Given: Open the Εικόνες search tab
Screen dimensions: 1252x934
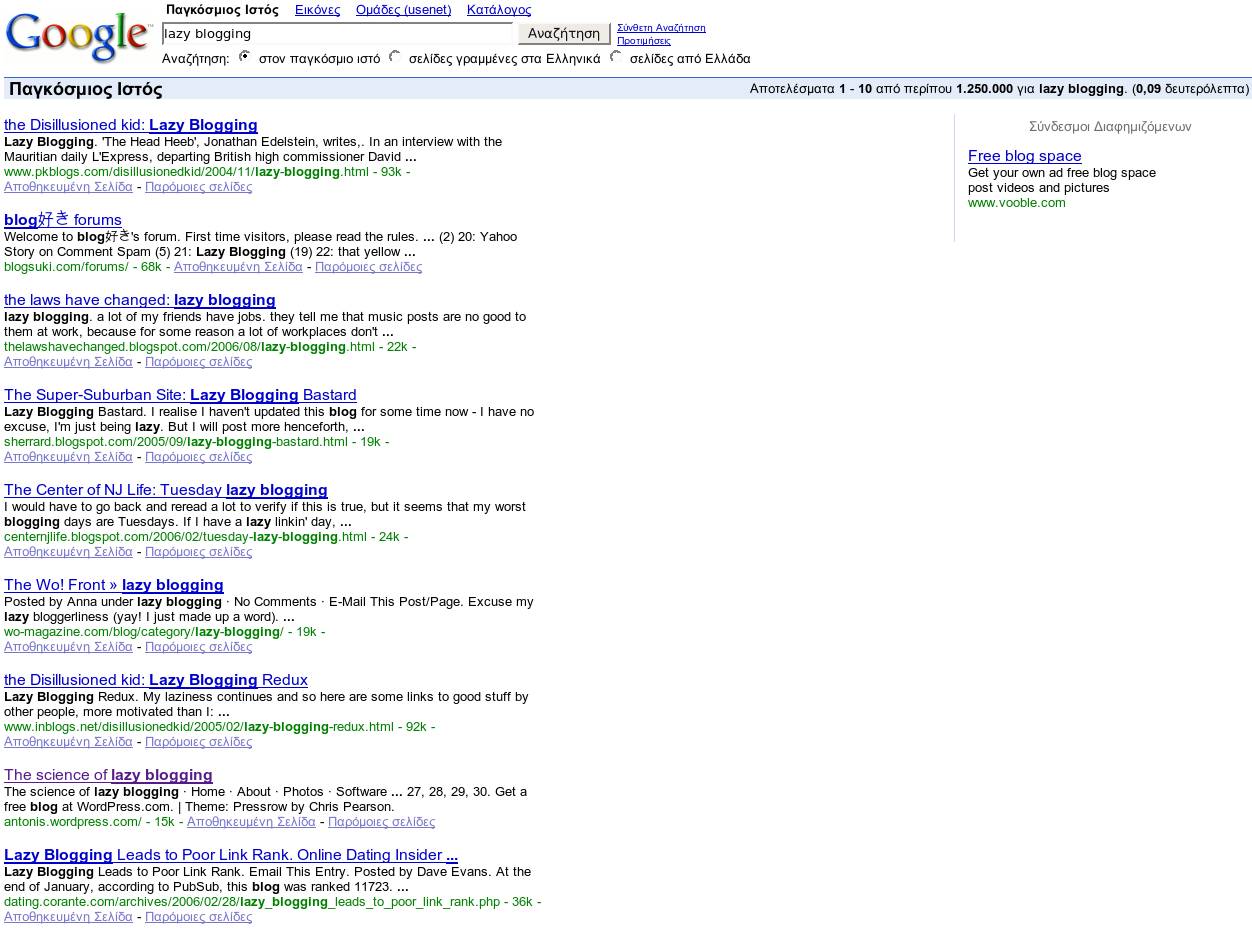Looking at the screenshot, I should 315,10.
